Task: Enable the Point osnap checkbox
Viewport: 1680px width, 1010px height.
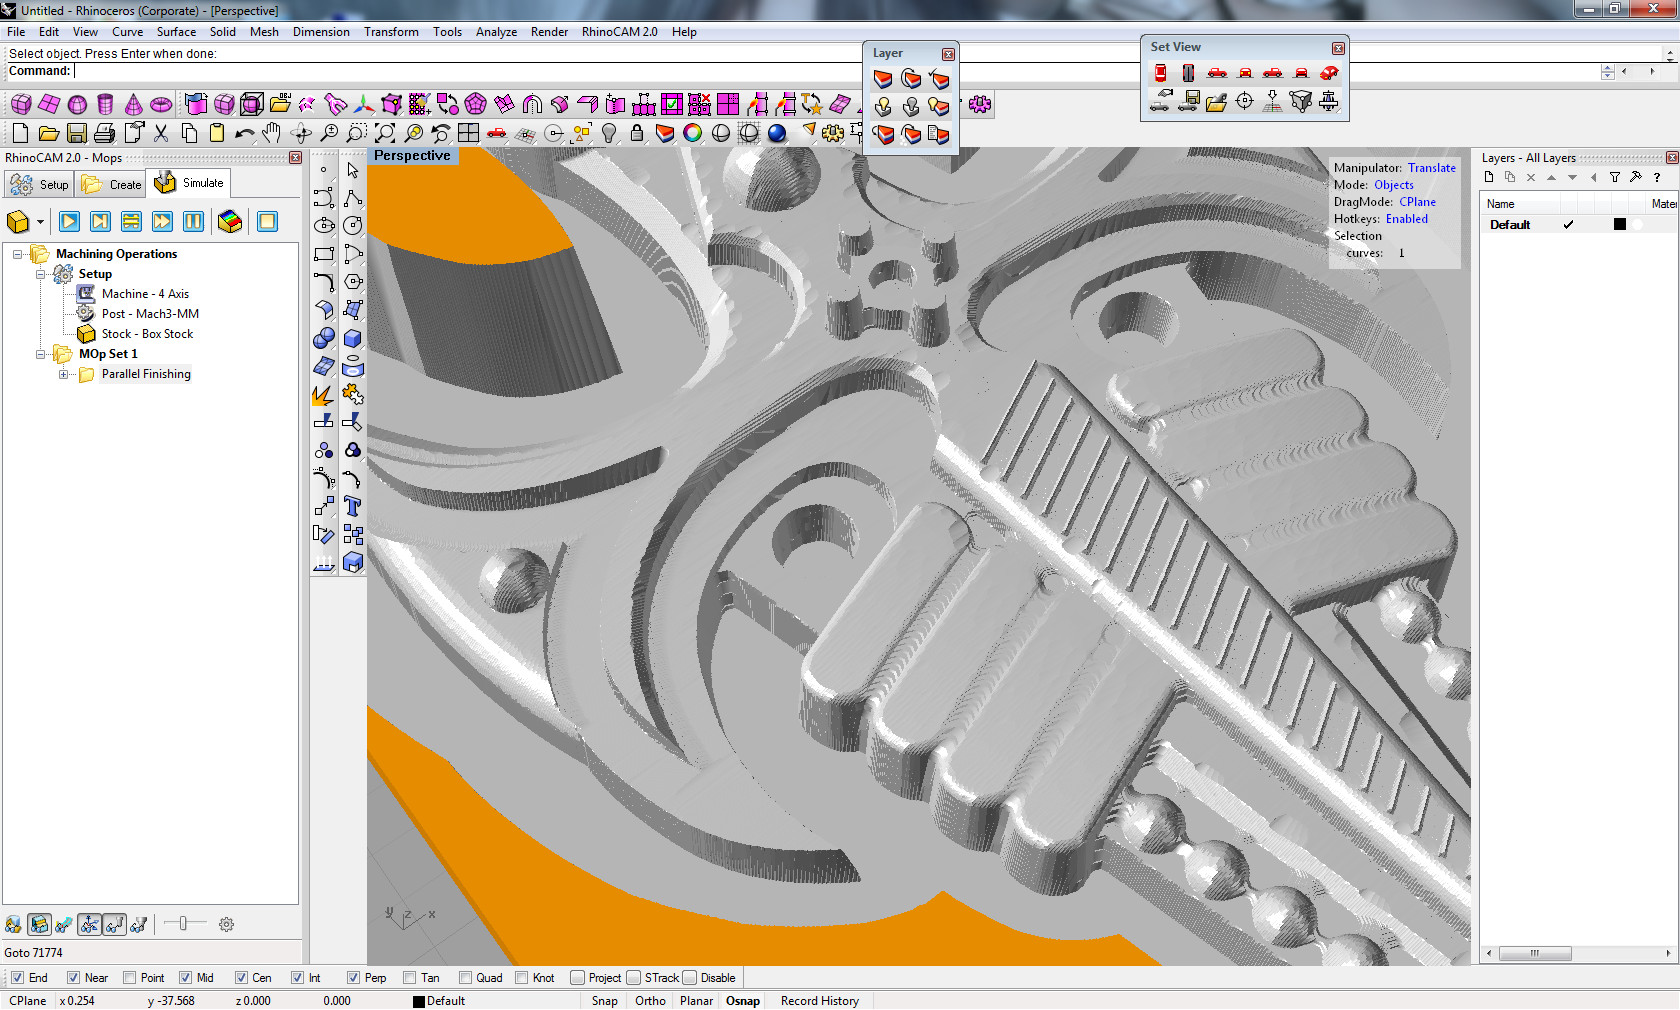Action: point(129,978)
